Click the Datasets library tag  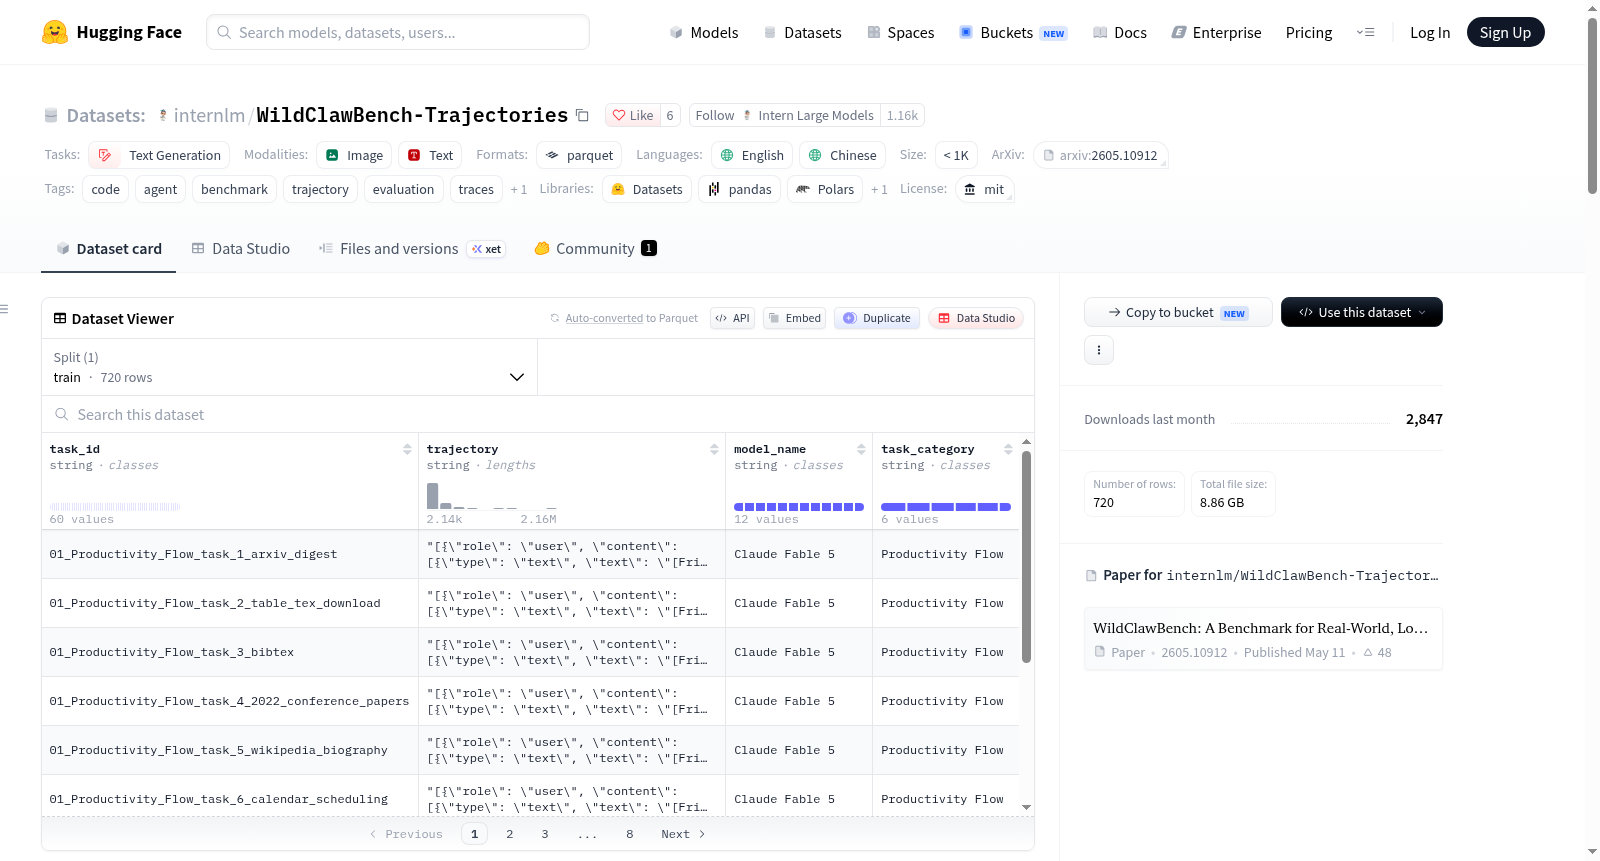click(647, 189)
